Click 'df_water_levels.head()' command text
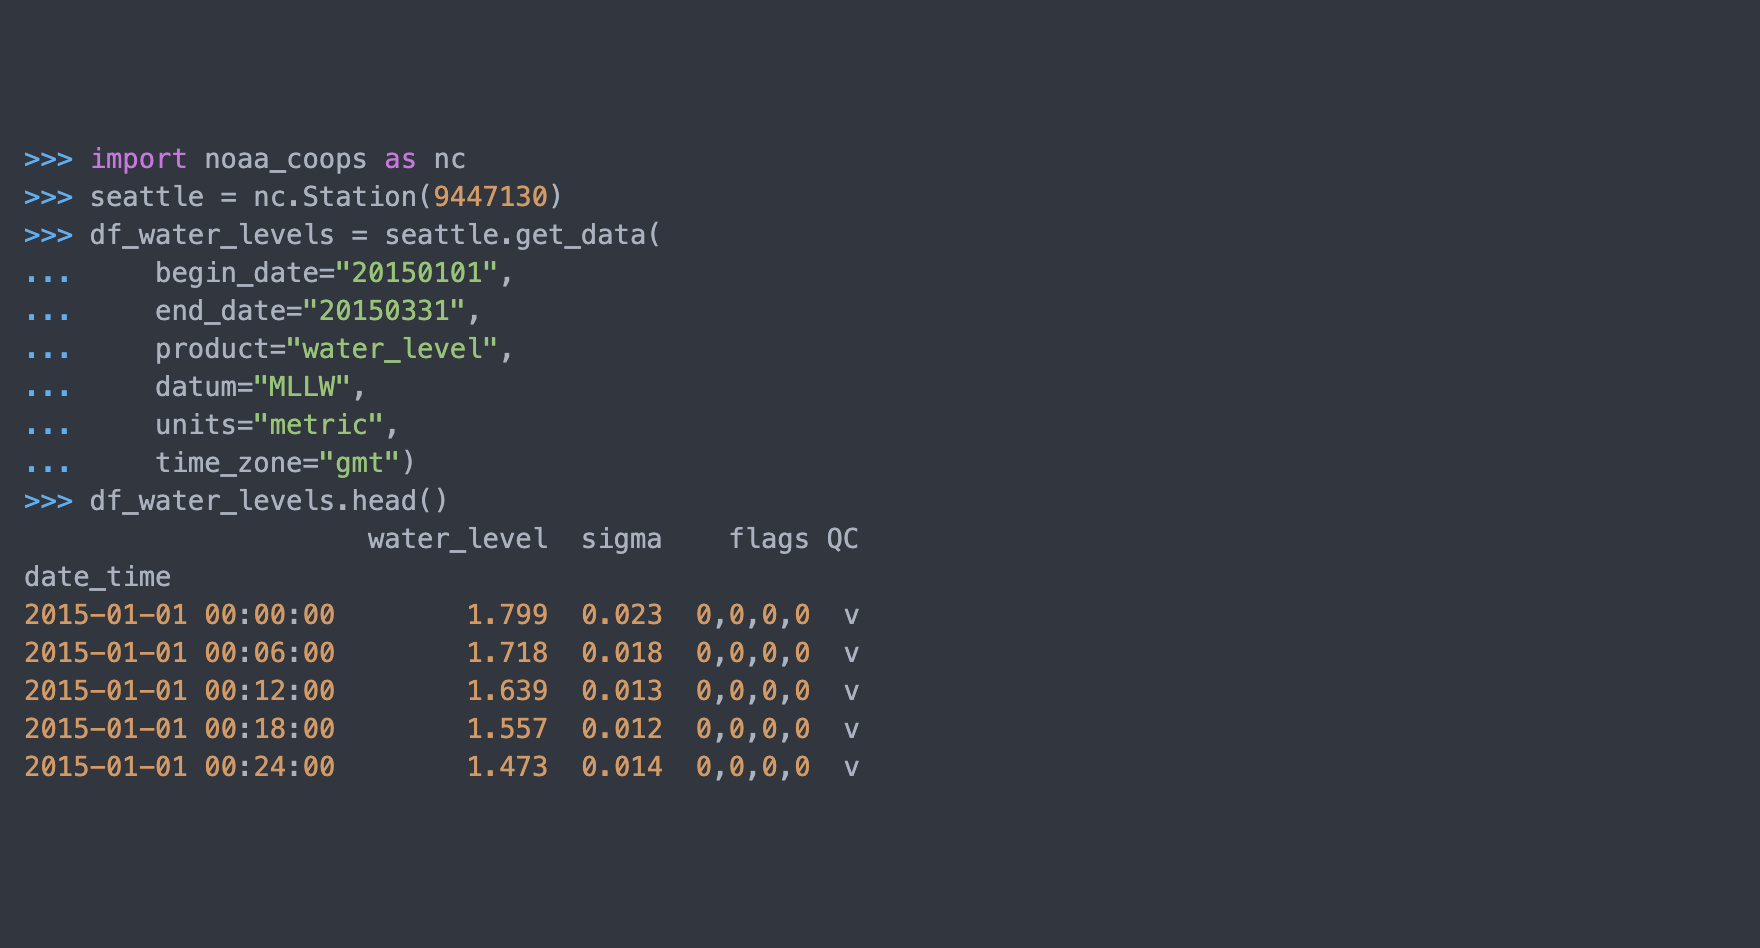Screen dimensions: 1760x948 (x=269, y=501)
